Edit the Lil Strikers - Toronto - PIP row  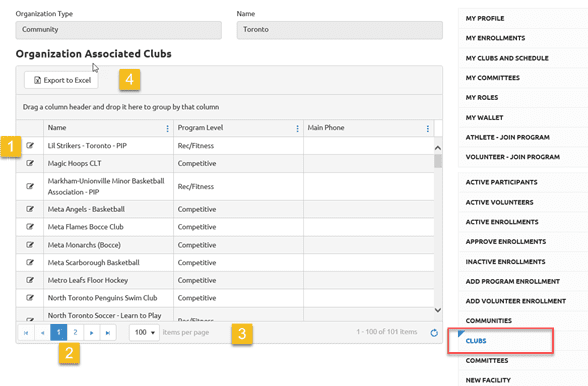tap(30, 146)
